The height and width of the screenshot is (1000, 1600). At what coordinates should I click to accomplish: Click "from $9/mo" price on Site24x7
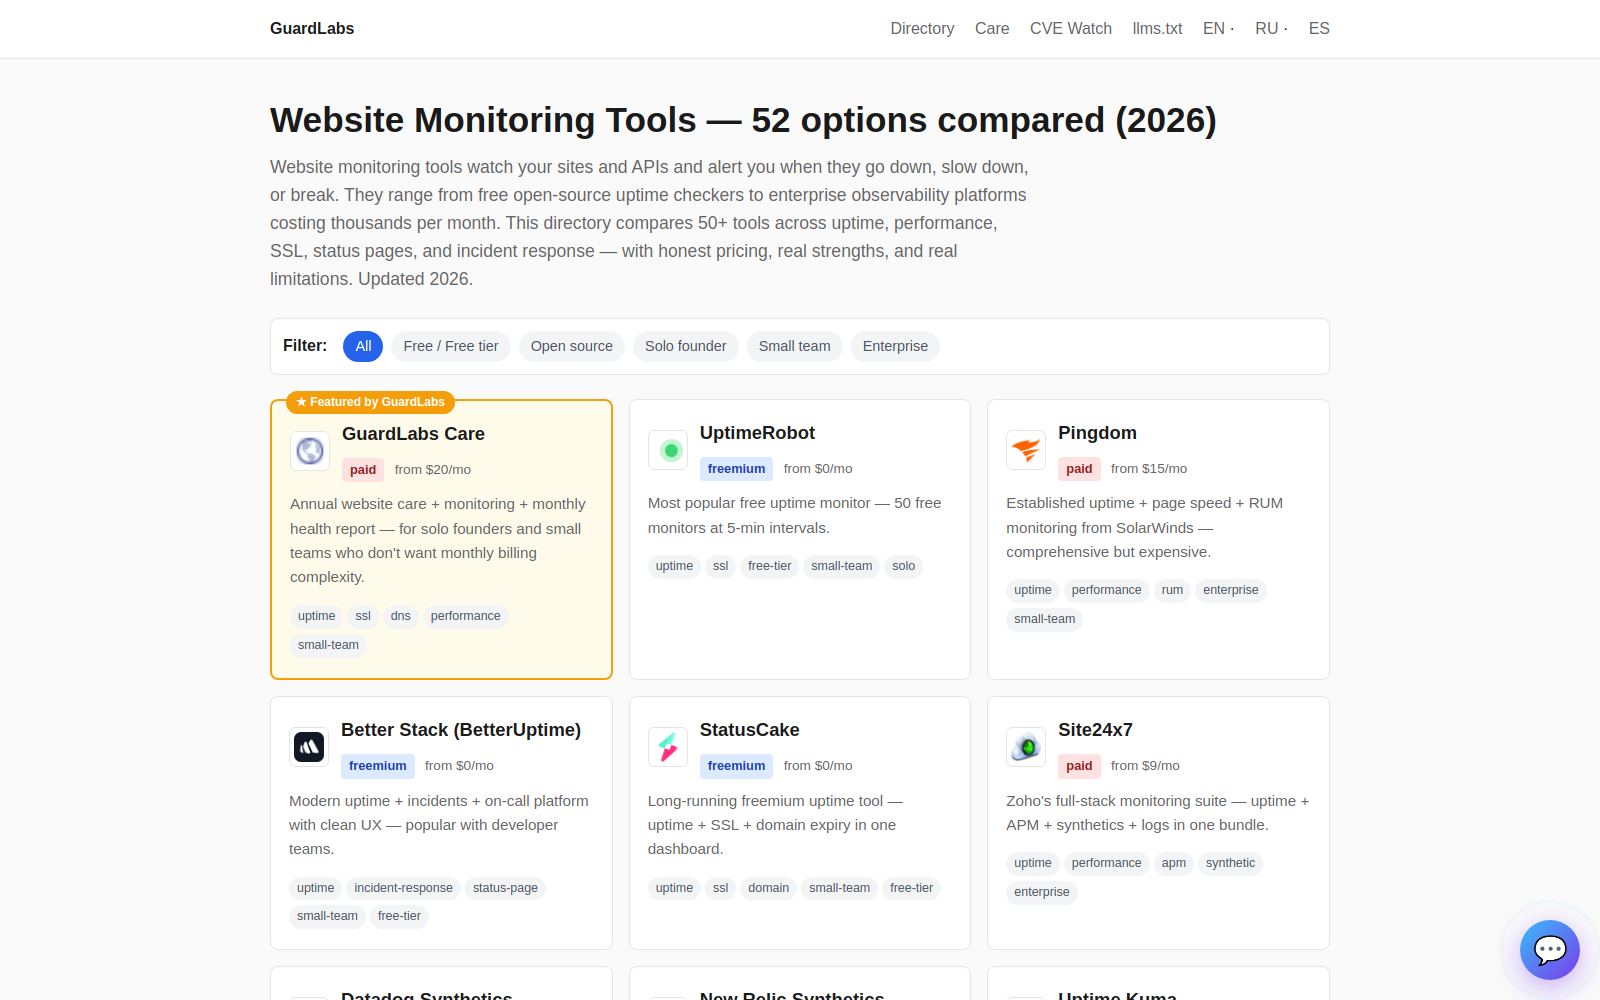pyautogui.click(x=1145, y=766)
